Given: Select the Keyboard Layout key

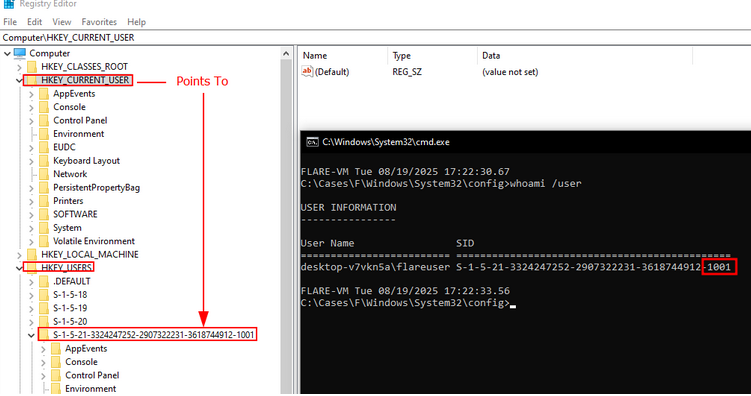Looking at the screenshot, I should (86, 161).
